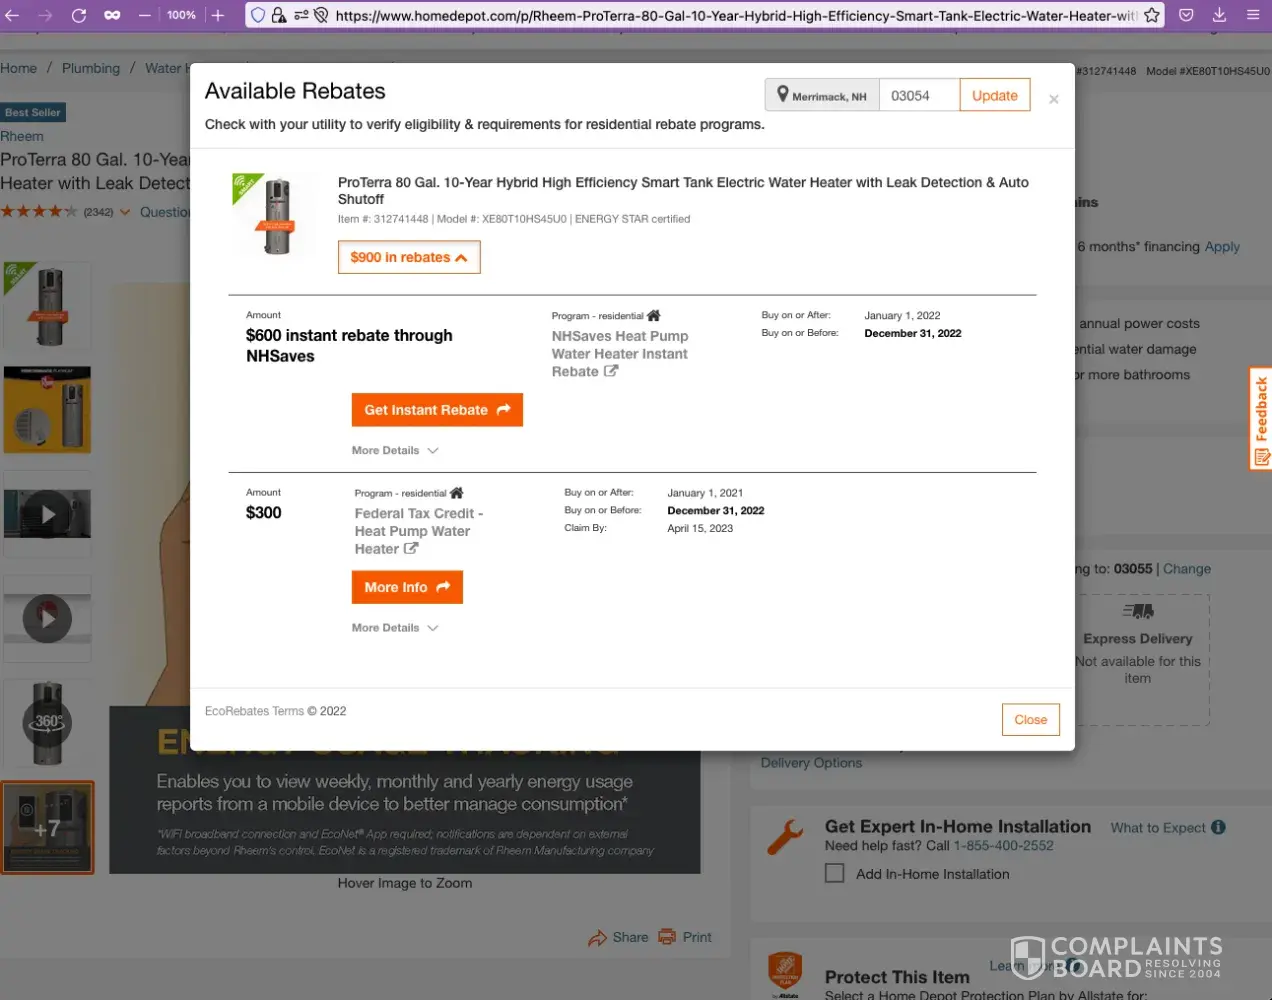Open the Plumbing breadcrumb link
This screenshot has width=1272, height=1000.
coord(91,68)
